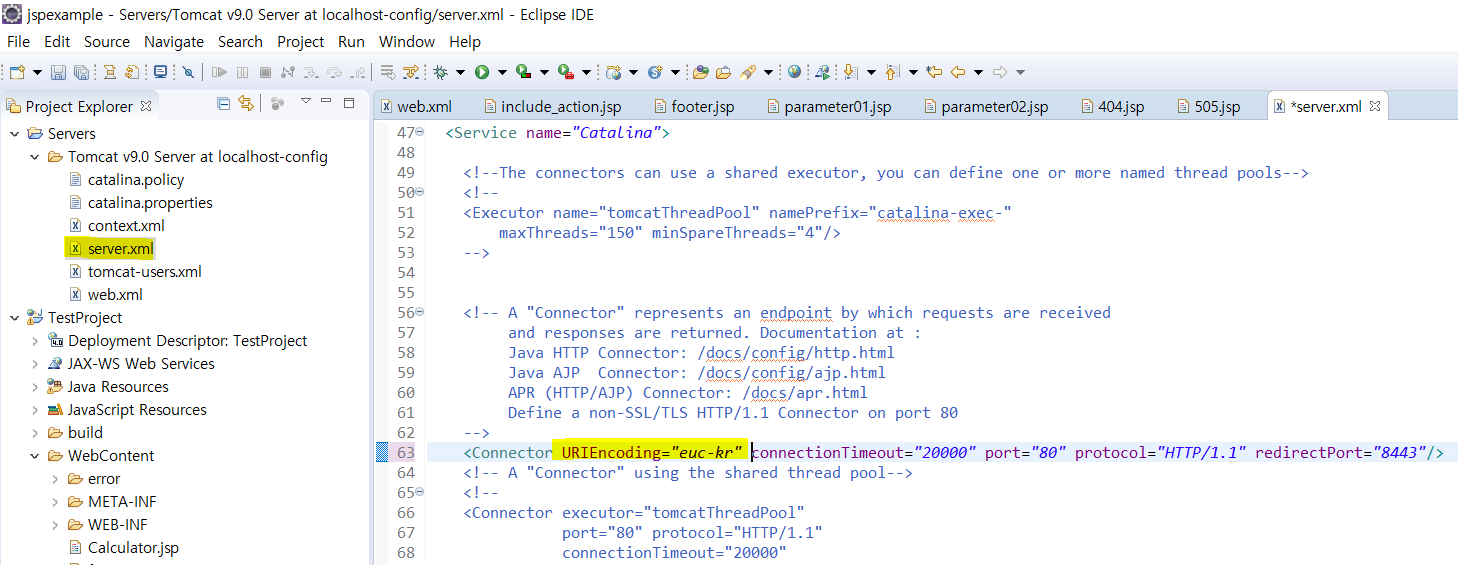The image size is (1458, 565).
Task: Collapse All in Project Explorer
Action: click(224, 103)
